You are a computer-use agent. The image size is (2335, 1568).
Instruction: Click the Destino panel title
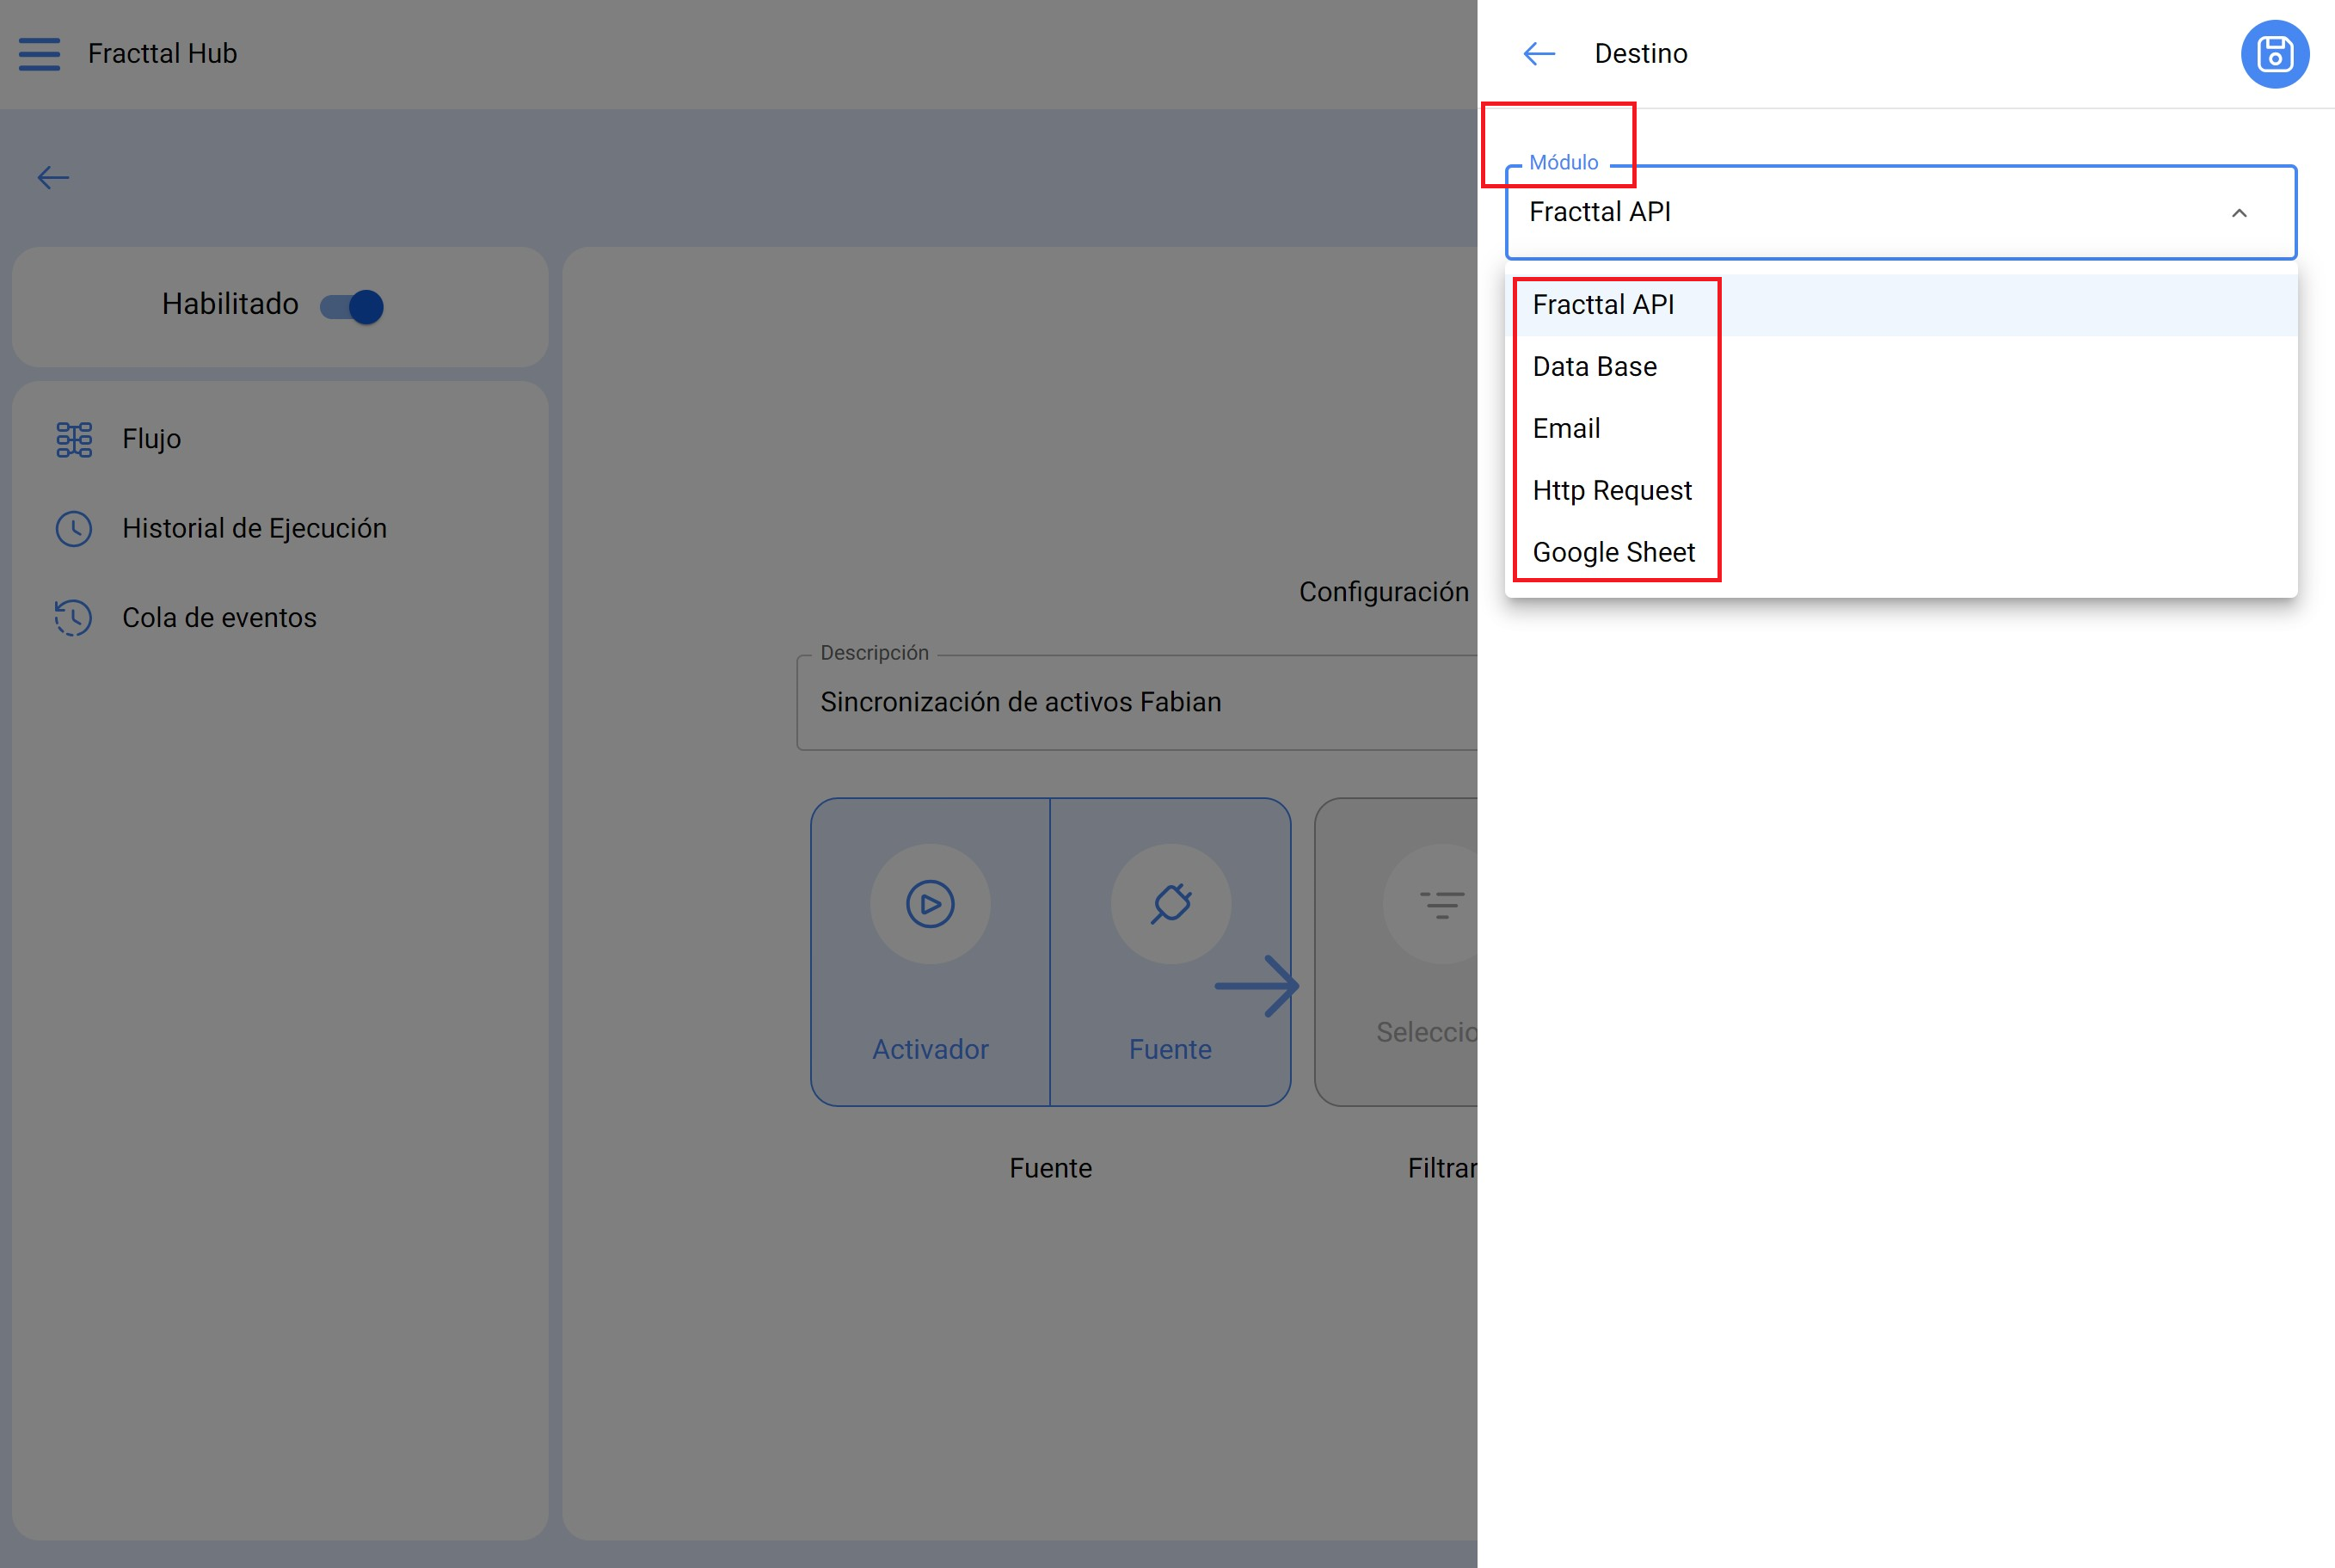(x=1641, y=54)
